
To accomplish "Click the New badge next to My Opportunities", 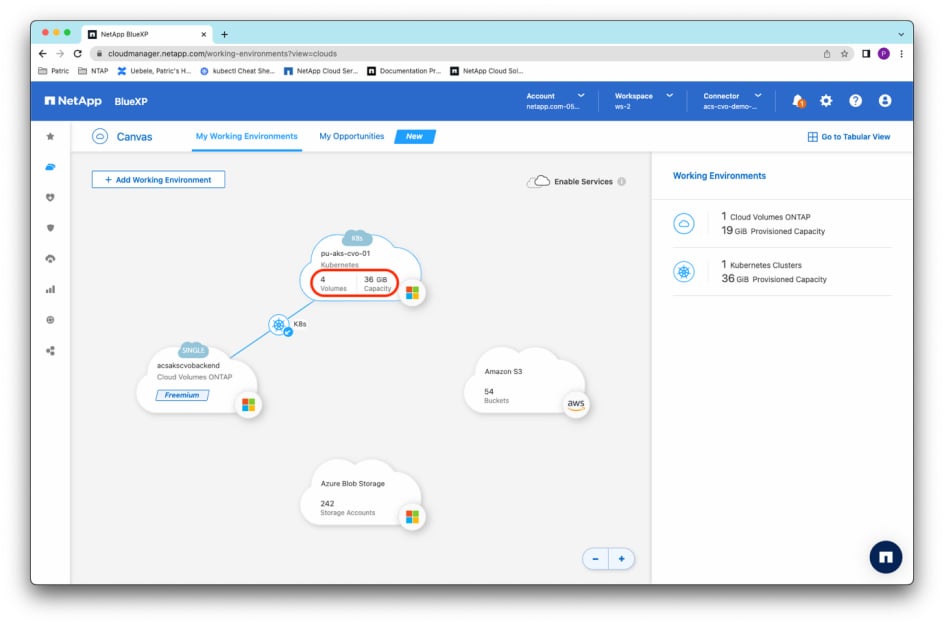I will click(415, 137).
